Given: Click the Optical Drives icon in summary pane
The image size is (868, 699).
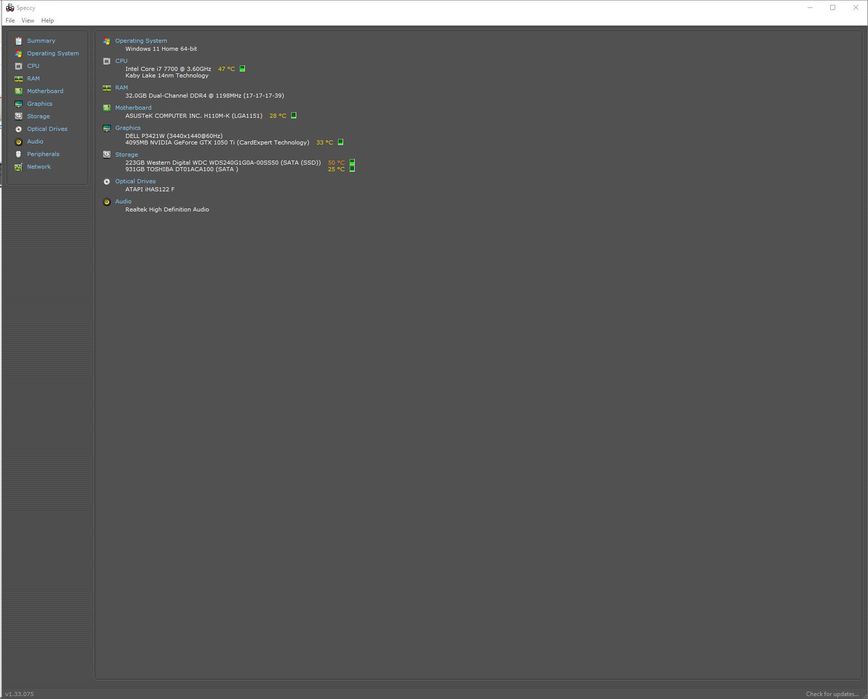Looking at the screenshot, I should (106, 182).
